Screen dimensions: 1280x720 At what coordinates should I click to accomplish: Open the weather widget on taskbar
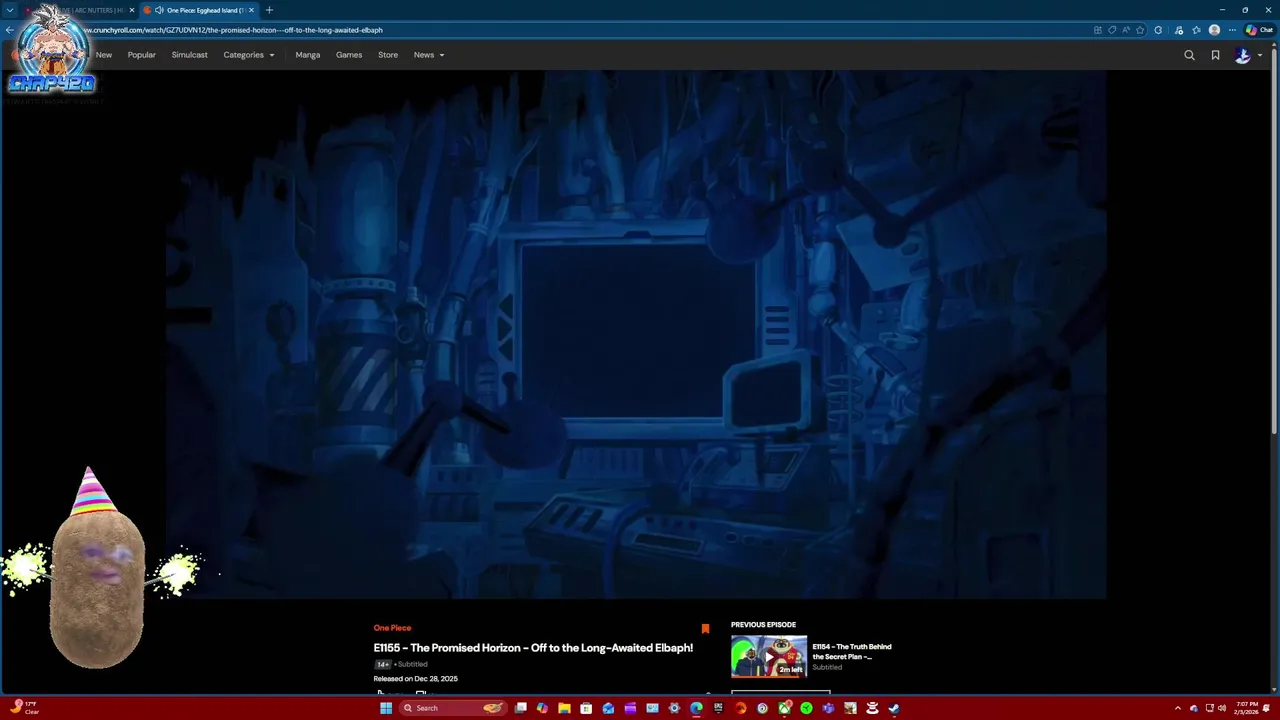pyautogui.click(x=24, y=708)
